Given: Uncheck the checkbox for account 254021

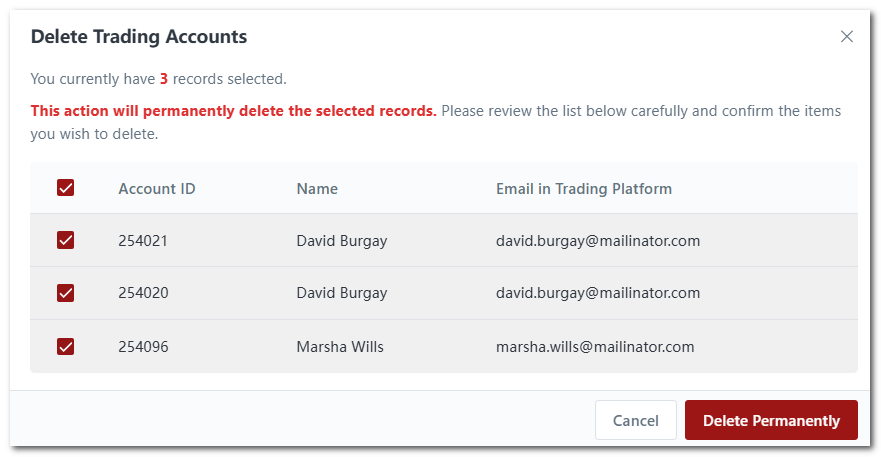Looking at the screenshot, I should [x=66, y=240].
